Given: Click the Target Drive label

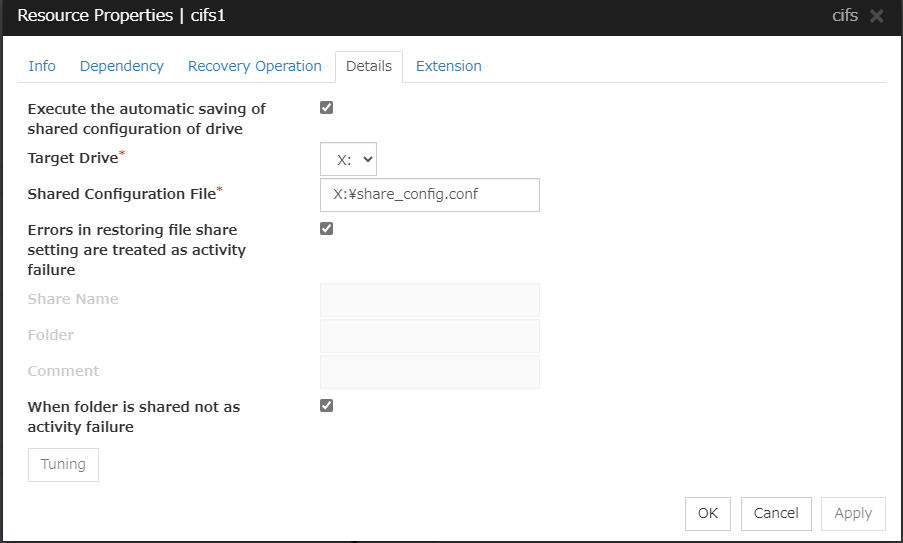Looking at the screenshot, I should click(x=72, y=158).
